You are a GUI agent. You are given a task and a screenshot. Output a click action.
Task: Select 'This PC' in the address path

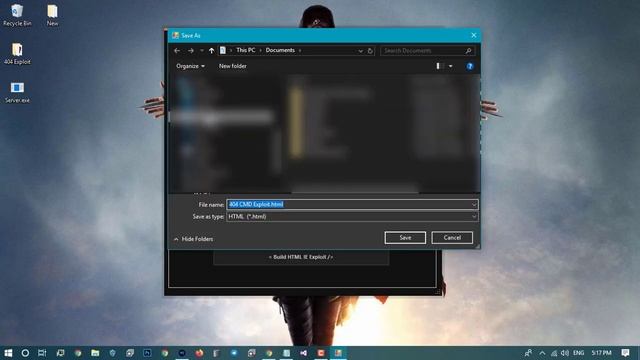click(x=246, y=50)
